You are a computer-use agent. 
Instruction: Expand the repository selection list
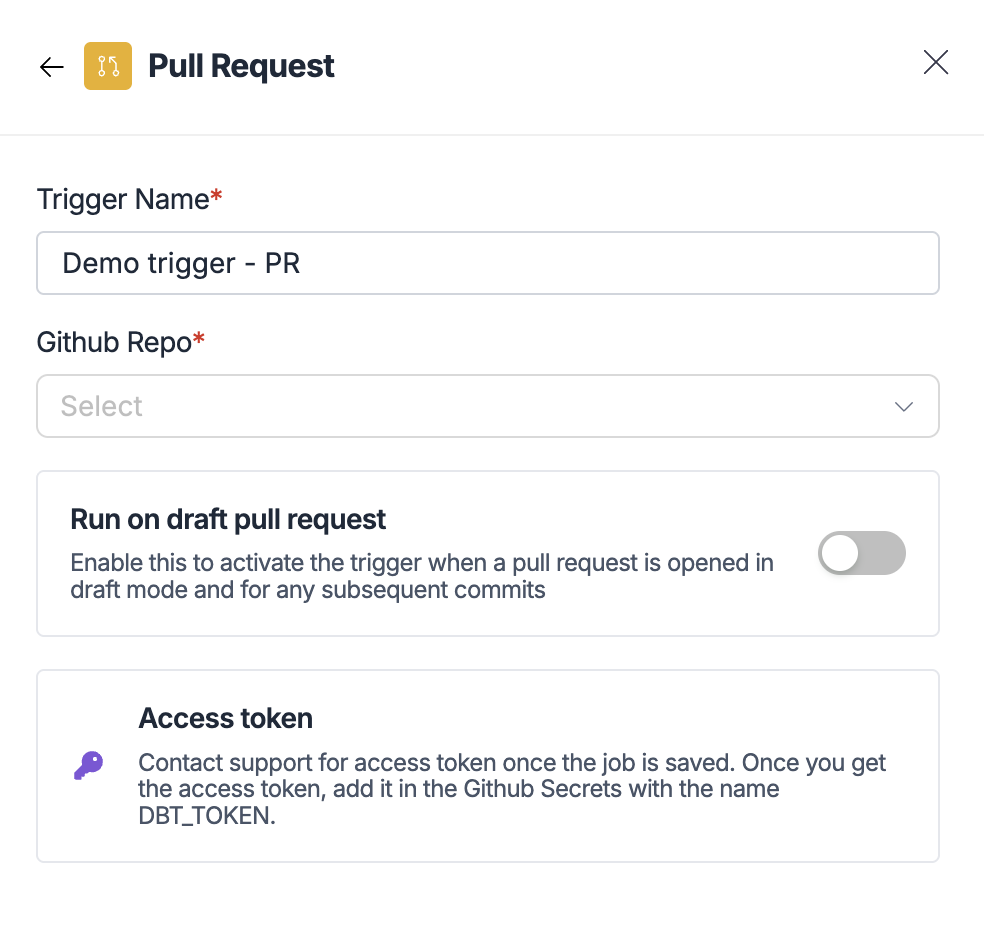(x=488, y=406)
